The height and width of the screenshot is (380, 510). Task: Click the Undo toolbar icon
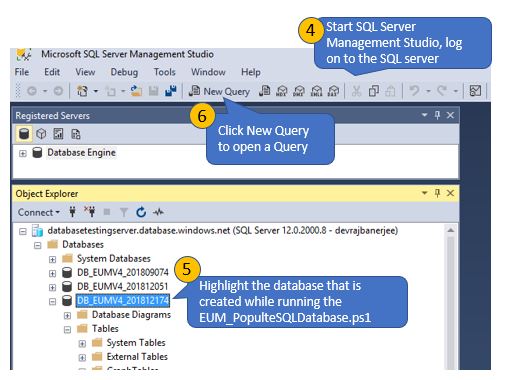[414, 91]
